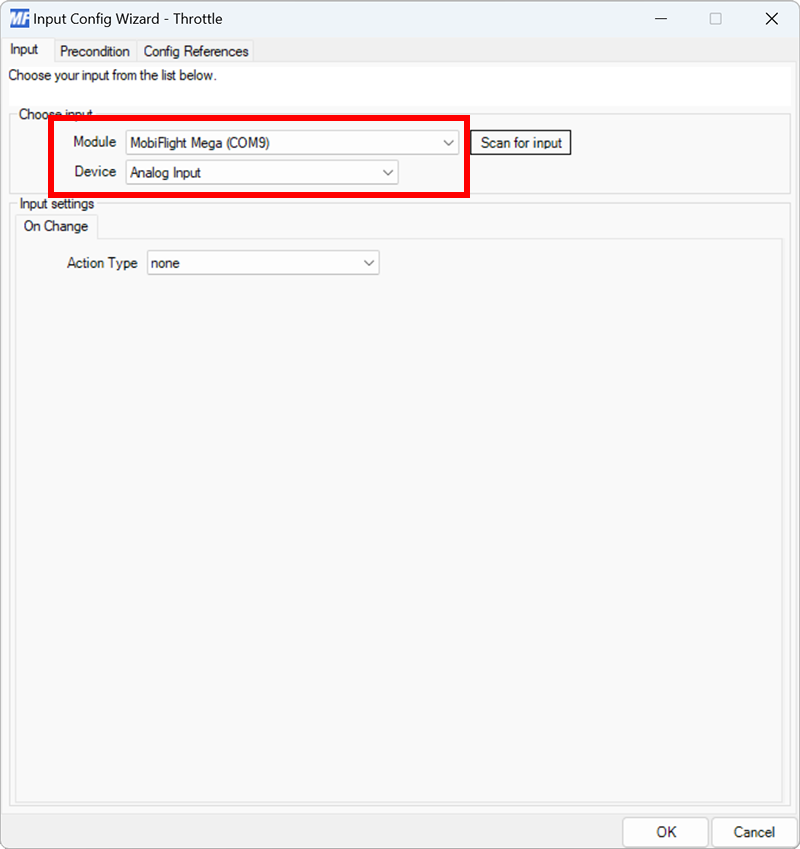Viewport: 800px width, 849px height.
Task: Select the Input tab
Action: pos(26,50)
